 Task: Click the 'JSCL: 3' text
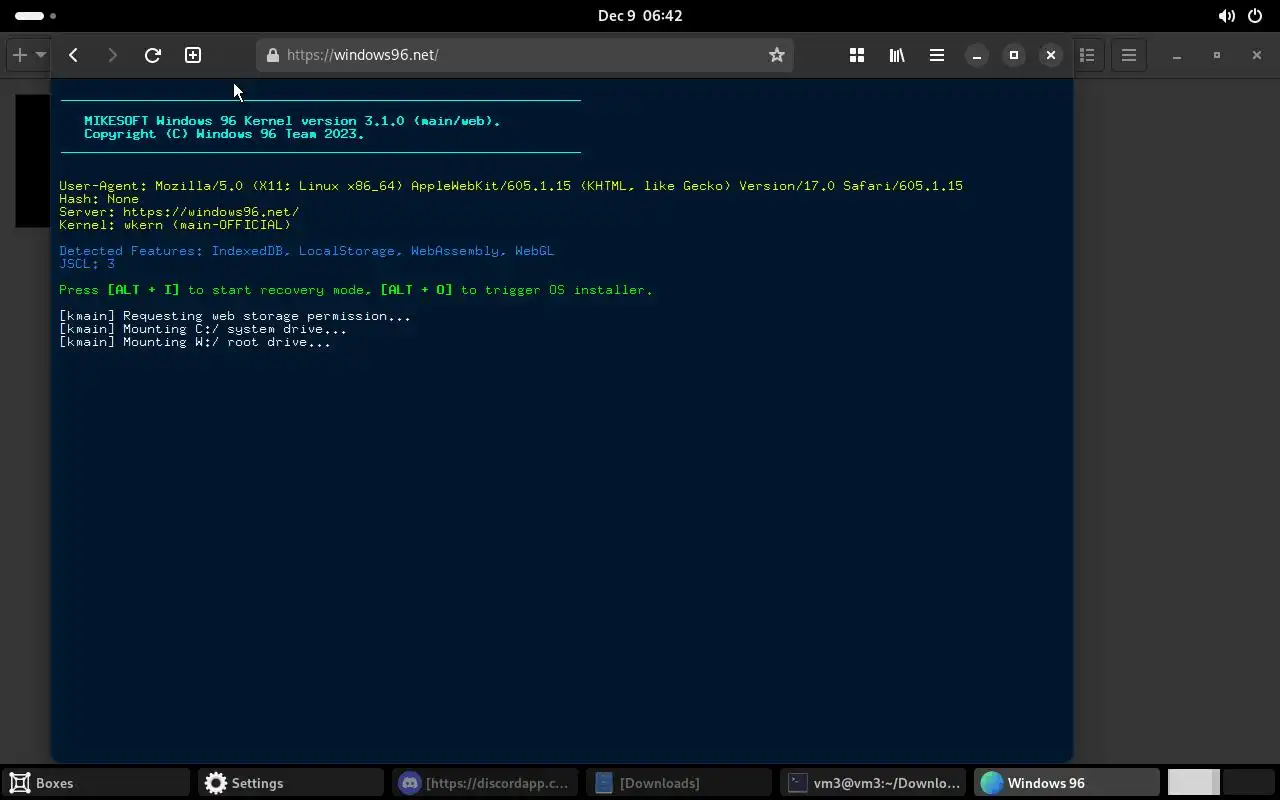87,264
